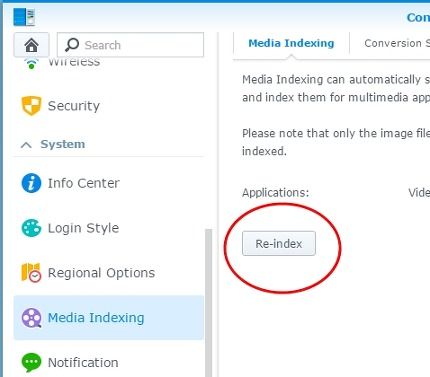Click the Control Panel logo icon
The image size is (430, 377).
(x=24, y=17)
